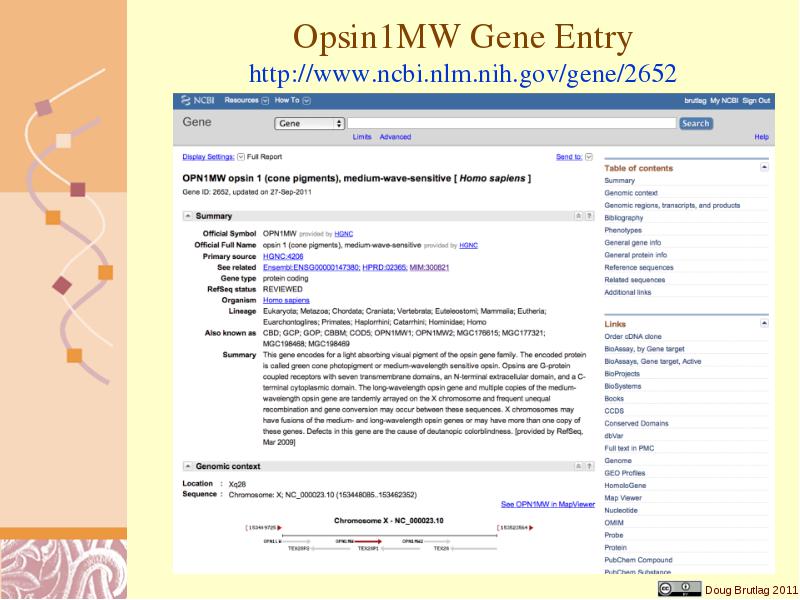Collapse the Links panel
The width and height of the screenshot is (800, 600).
point(764,323)
